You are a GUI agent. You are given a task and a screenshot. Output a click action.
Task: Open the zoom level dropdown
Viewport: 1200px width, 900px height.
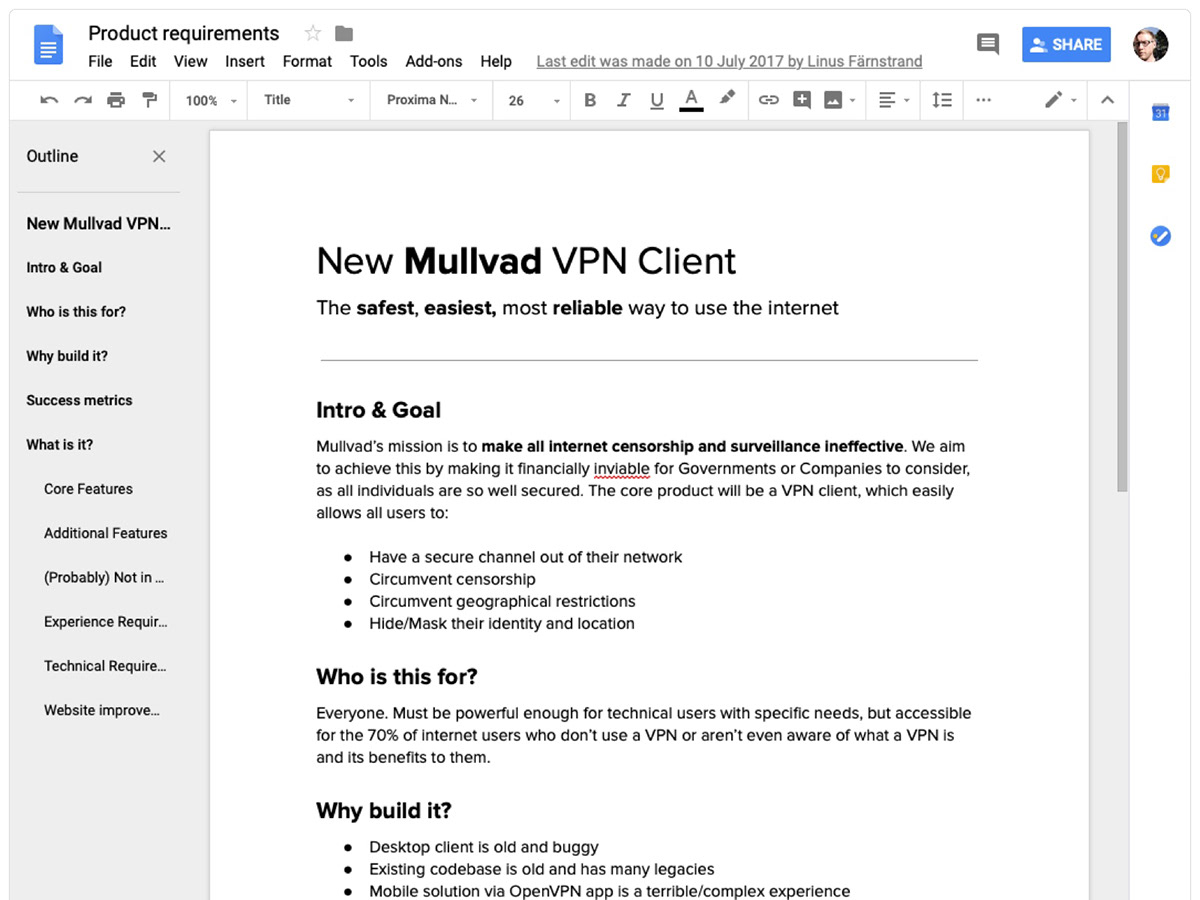pos(211,100)
